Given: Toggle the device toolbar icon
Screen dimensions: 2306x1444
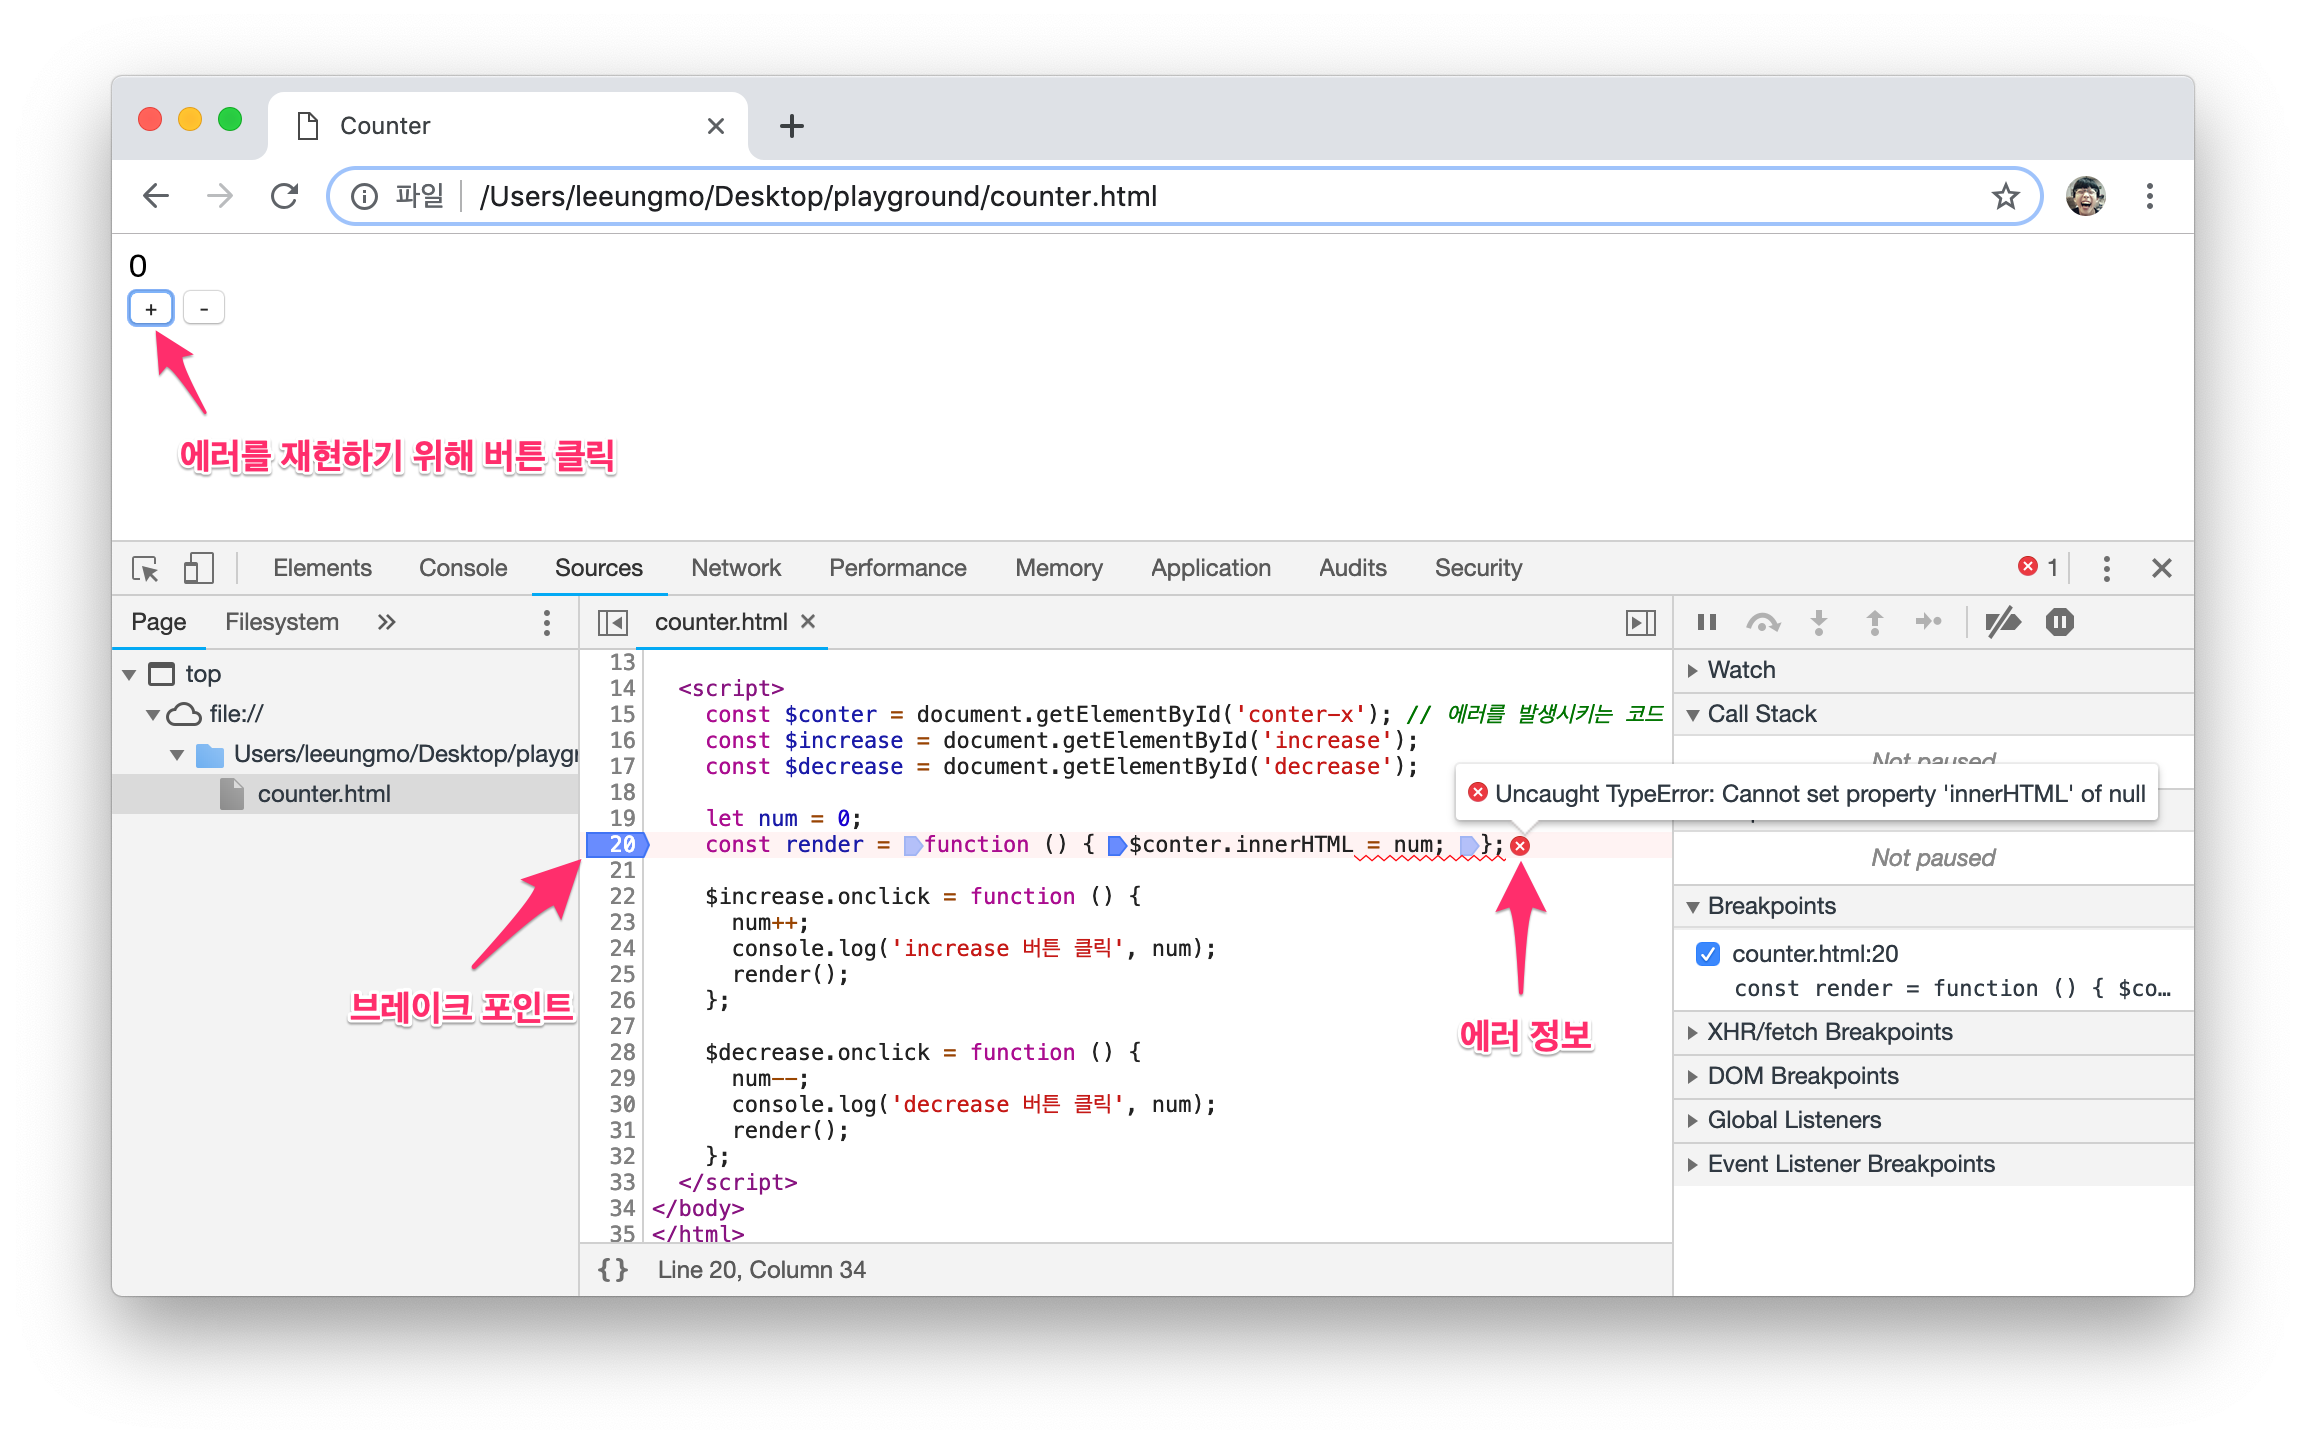Looking at the screenshot, I should [x=198, y=568].
